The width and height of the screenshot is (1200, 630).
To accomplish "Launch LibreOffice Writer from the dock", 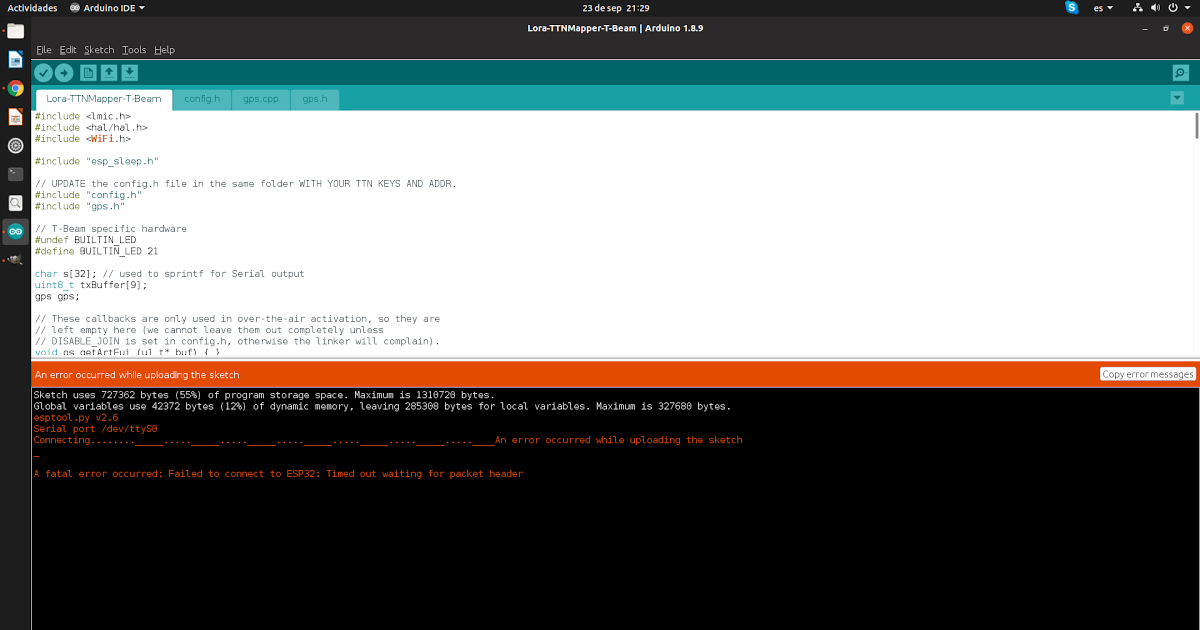I will pyautogui.click(x=15, y=59).
